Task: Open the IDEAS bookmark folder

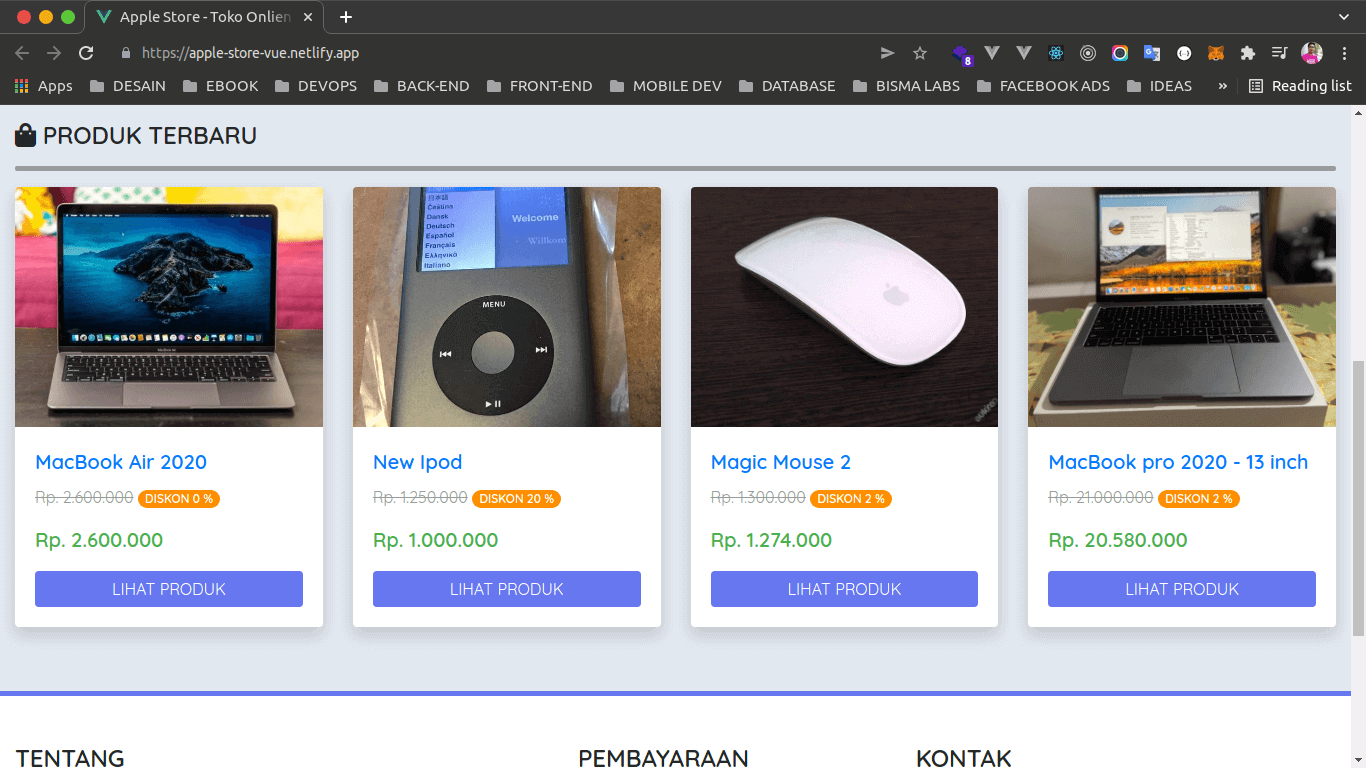Action: (1159, 86)
